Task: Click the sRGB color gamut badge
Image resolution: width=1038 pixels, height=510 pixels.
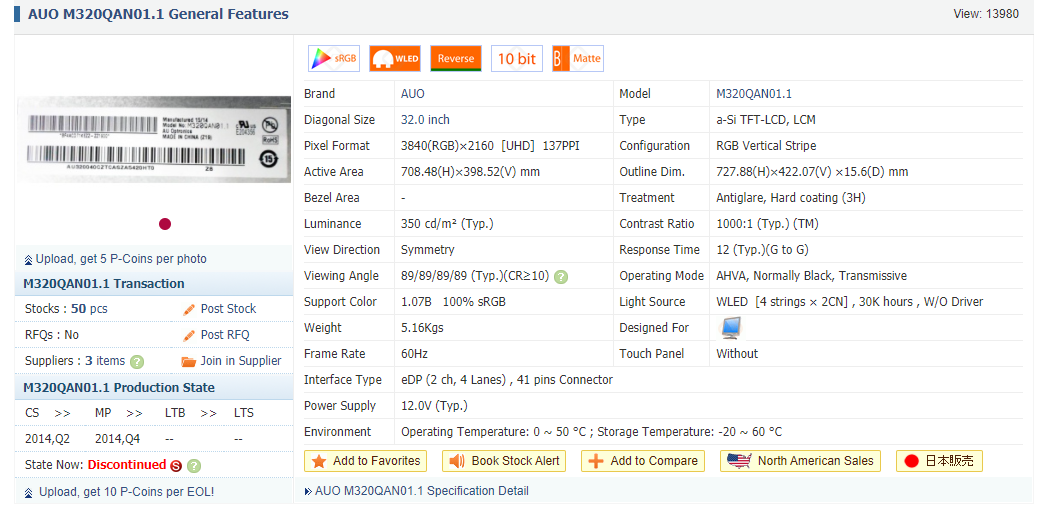Action: 334,58
